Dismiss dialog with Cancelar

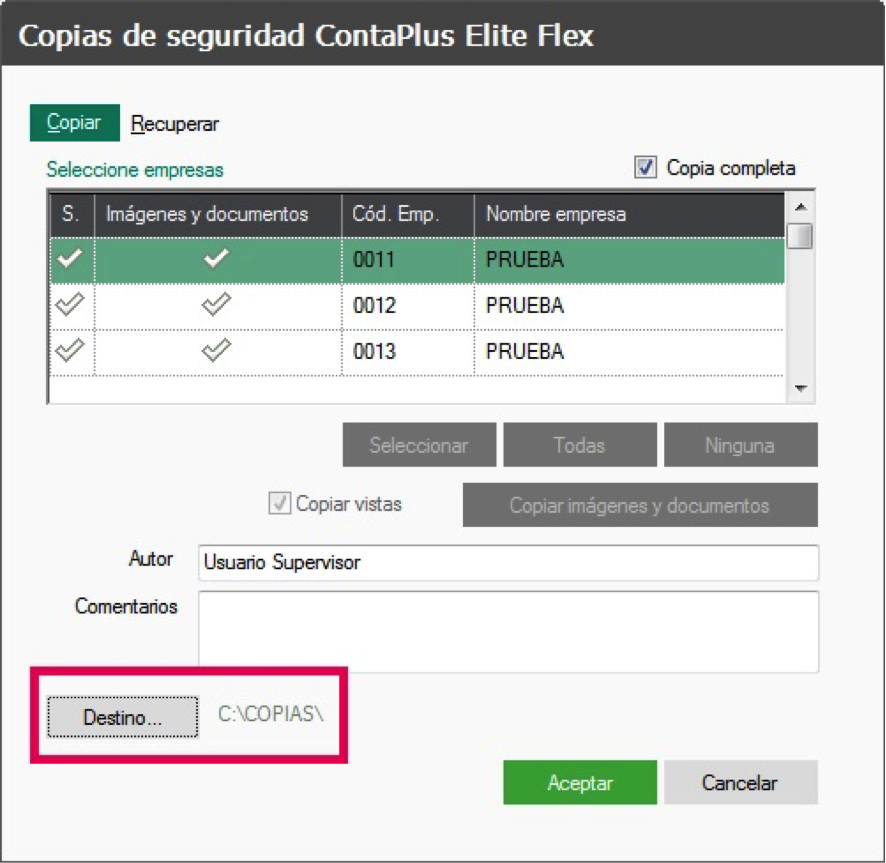(740, 782)
